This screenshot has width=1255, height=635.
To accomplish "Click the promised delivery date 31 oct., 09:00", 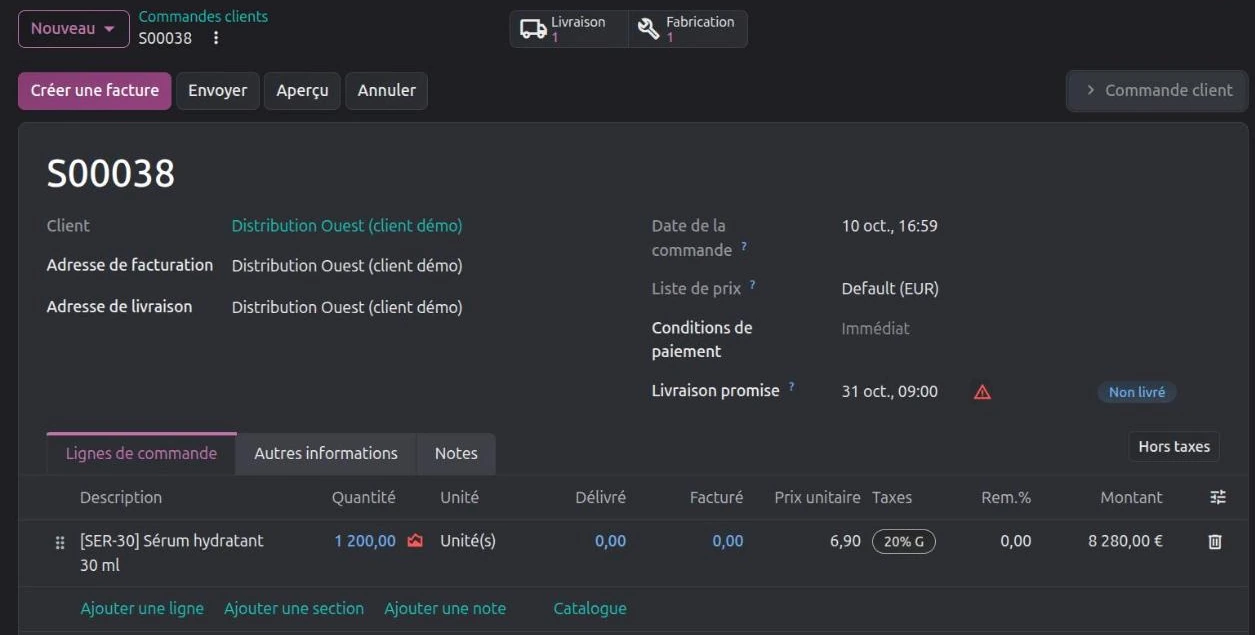I will coord(890,392).
